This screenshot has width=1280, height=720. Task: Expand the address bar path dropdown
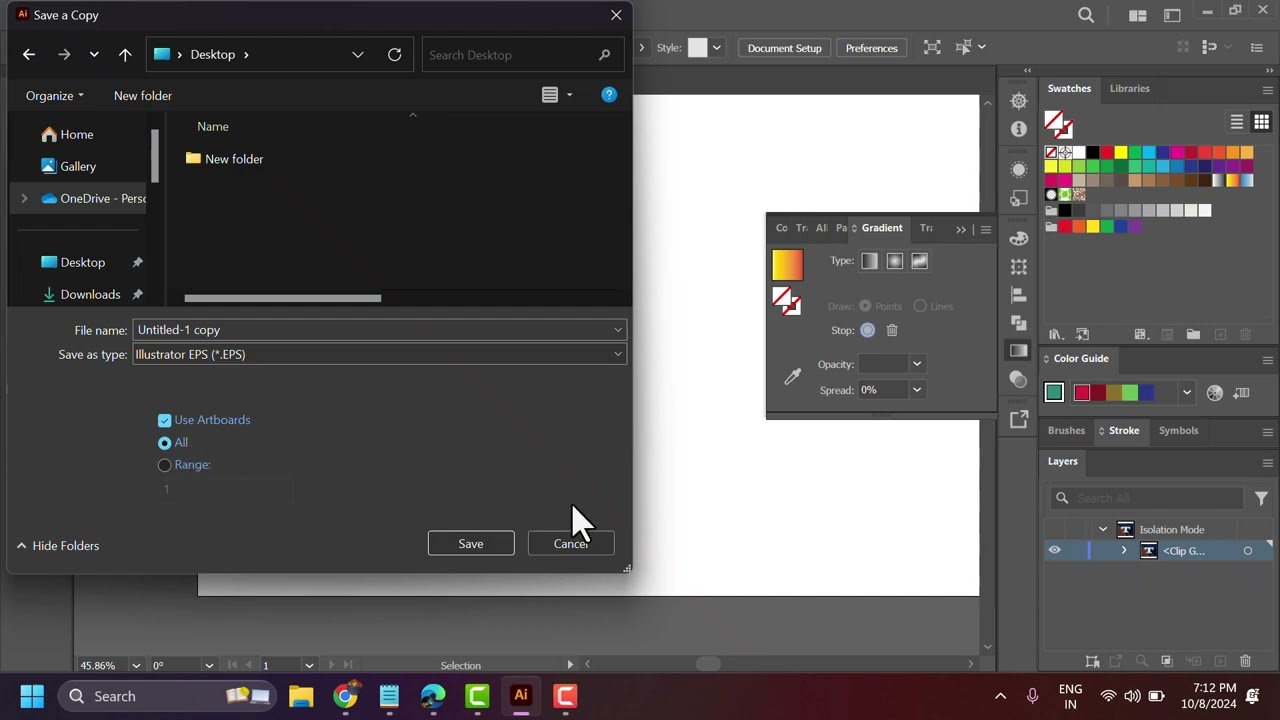coord(357,55)
